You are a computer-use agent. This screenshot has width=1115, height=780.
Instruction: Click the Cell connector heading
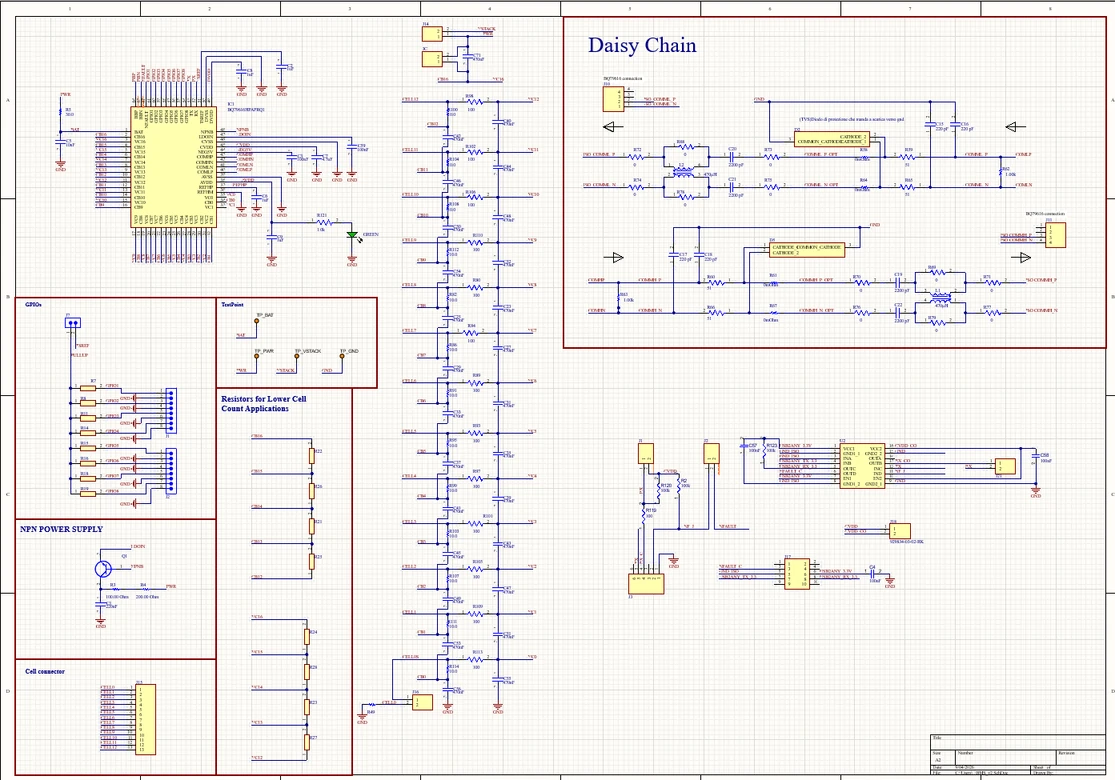(45, 671)
